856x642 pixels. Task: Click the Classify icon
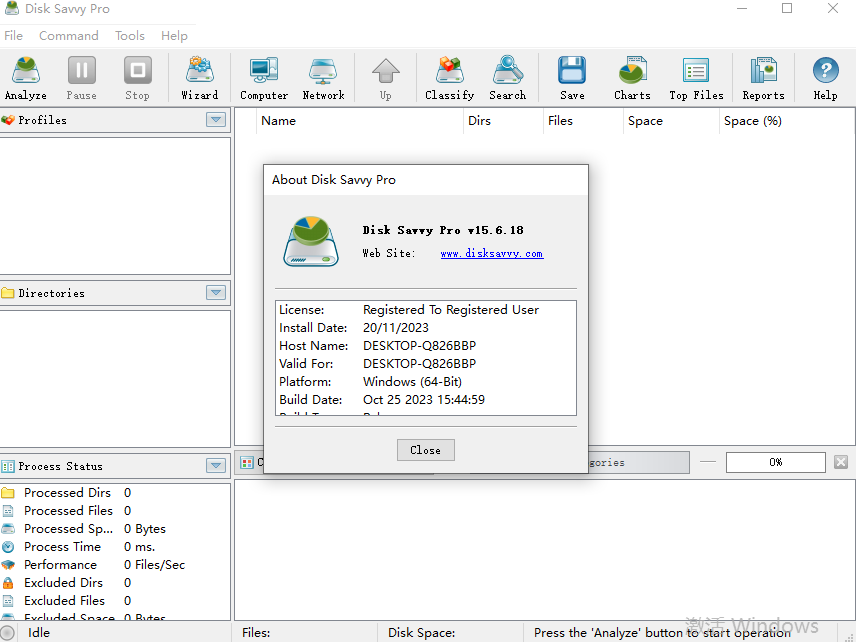[449, 78]
